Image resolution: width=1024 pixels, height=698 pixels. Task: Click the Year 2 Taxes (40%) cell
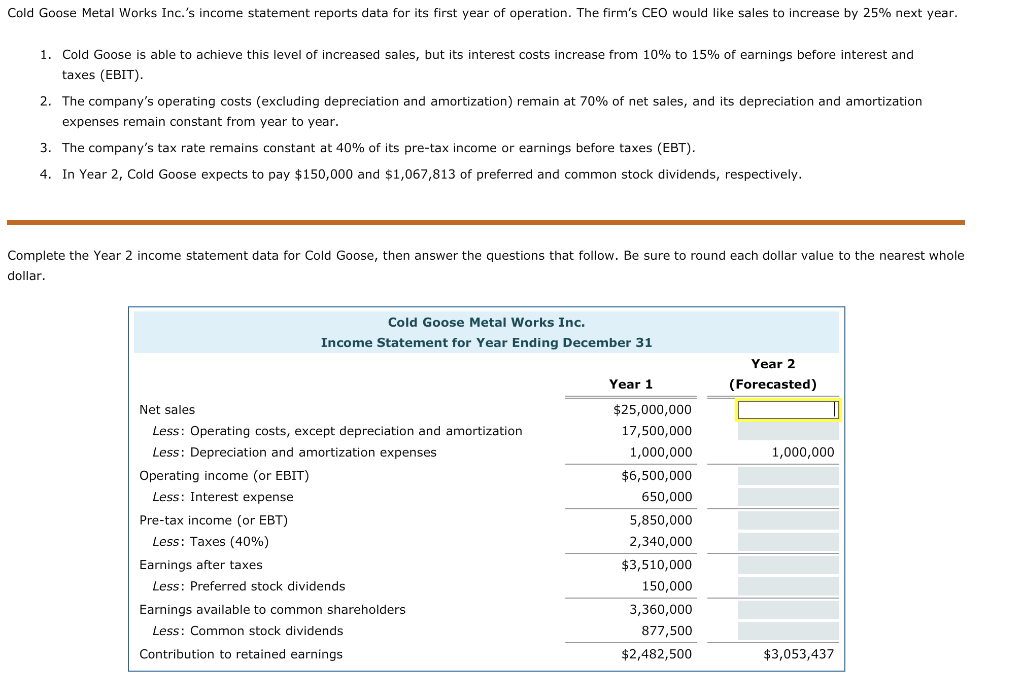coord(787,541)
